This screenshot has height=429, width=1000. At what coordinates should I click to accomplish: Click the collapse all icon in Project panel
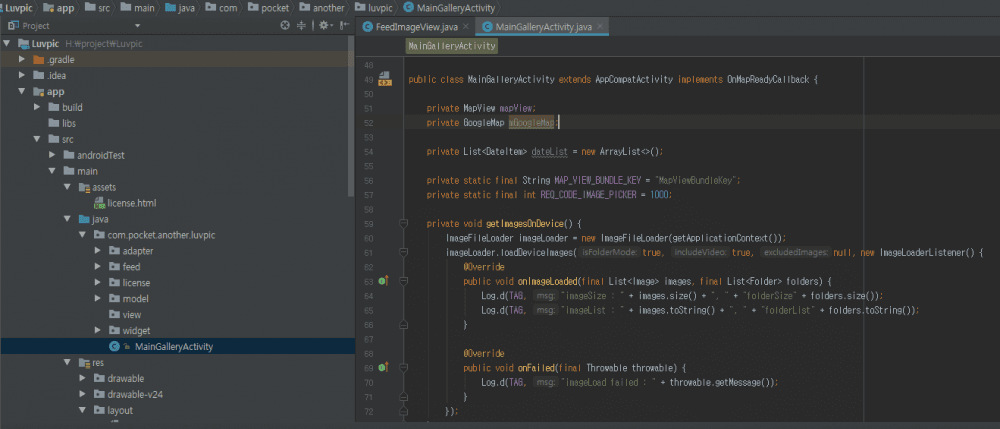(302, 25)
